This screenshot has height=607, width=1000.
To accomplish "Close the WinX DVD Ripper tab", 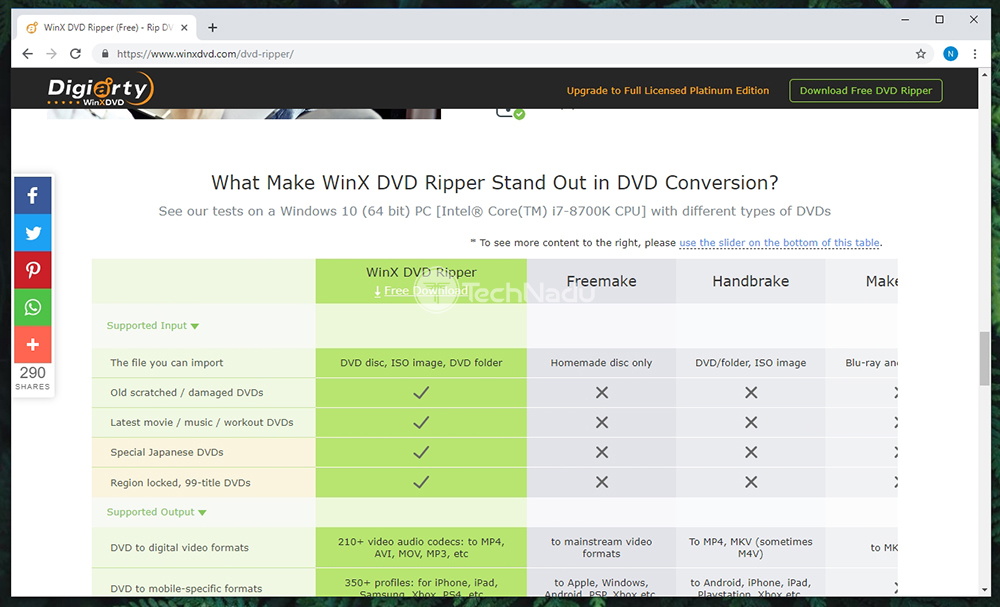I will point(184,27).
